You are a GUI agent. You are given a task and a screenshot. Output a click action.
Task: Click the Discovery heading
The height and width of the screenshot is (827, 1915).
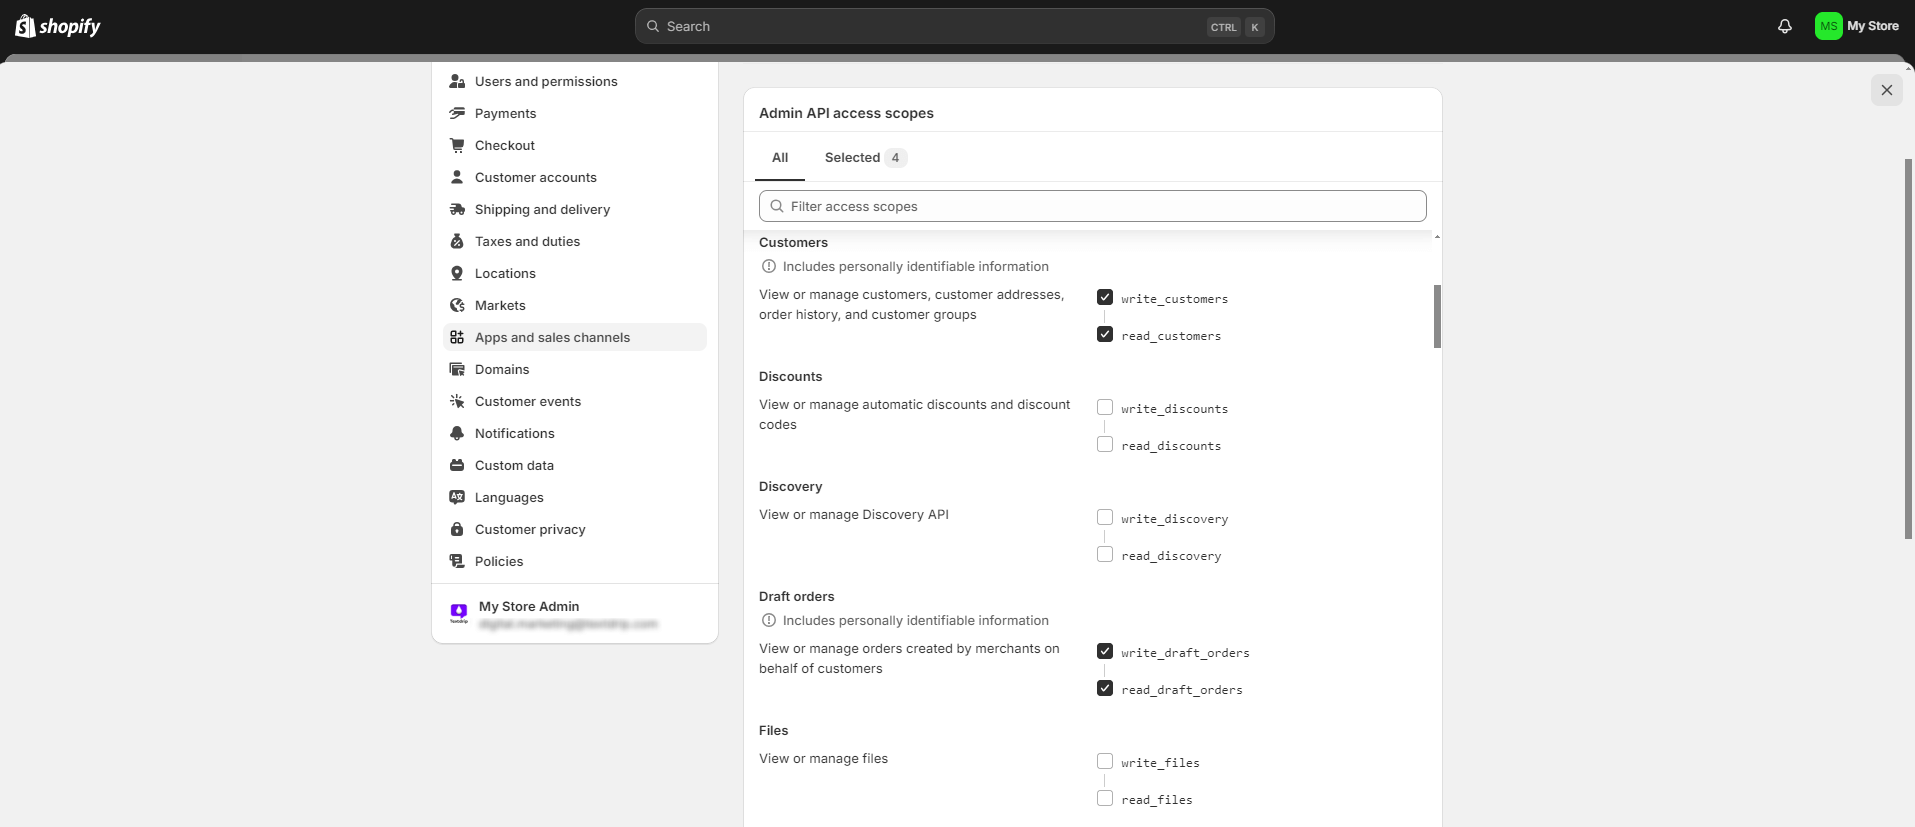790,487
